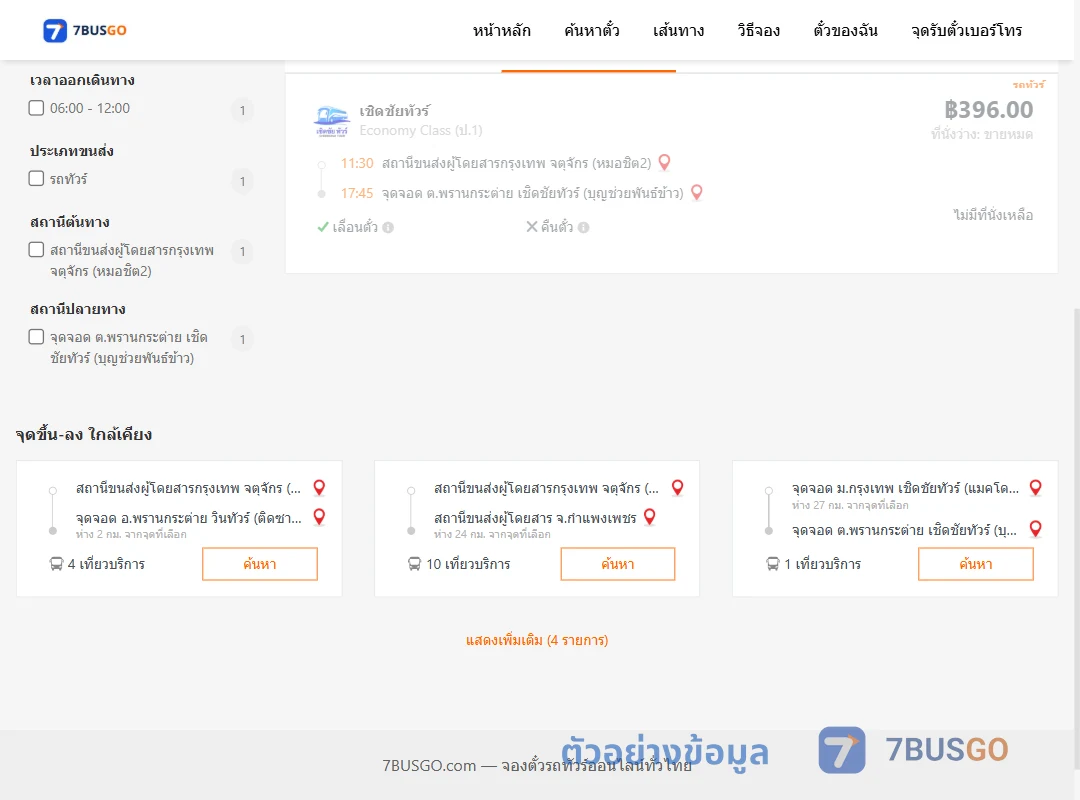Open the หน้าหลัก menu item
The height and width of the screenshot is (800, 1080).
[501, 30]
